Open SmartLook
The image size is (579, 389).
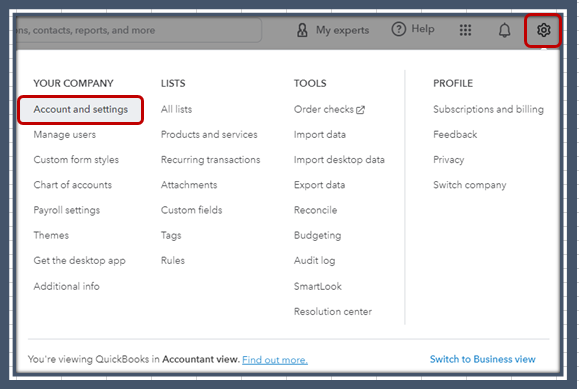(x=318, y=286)
